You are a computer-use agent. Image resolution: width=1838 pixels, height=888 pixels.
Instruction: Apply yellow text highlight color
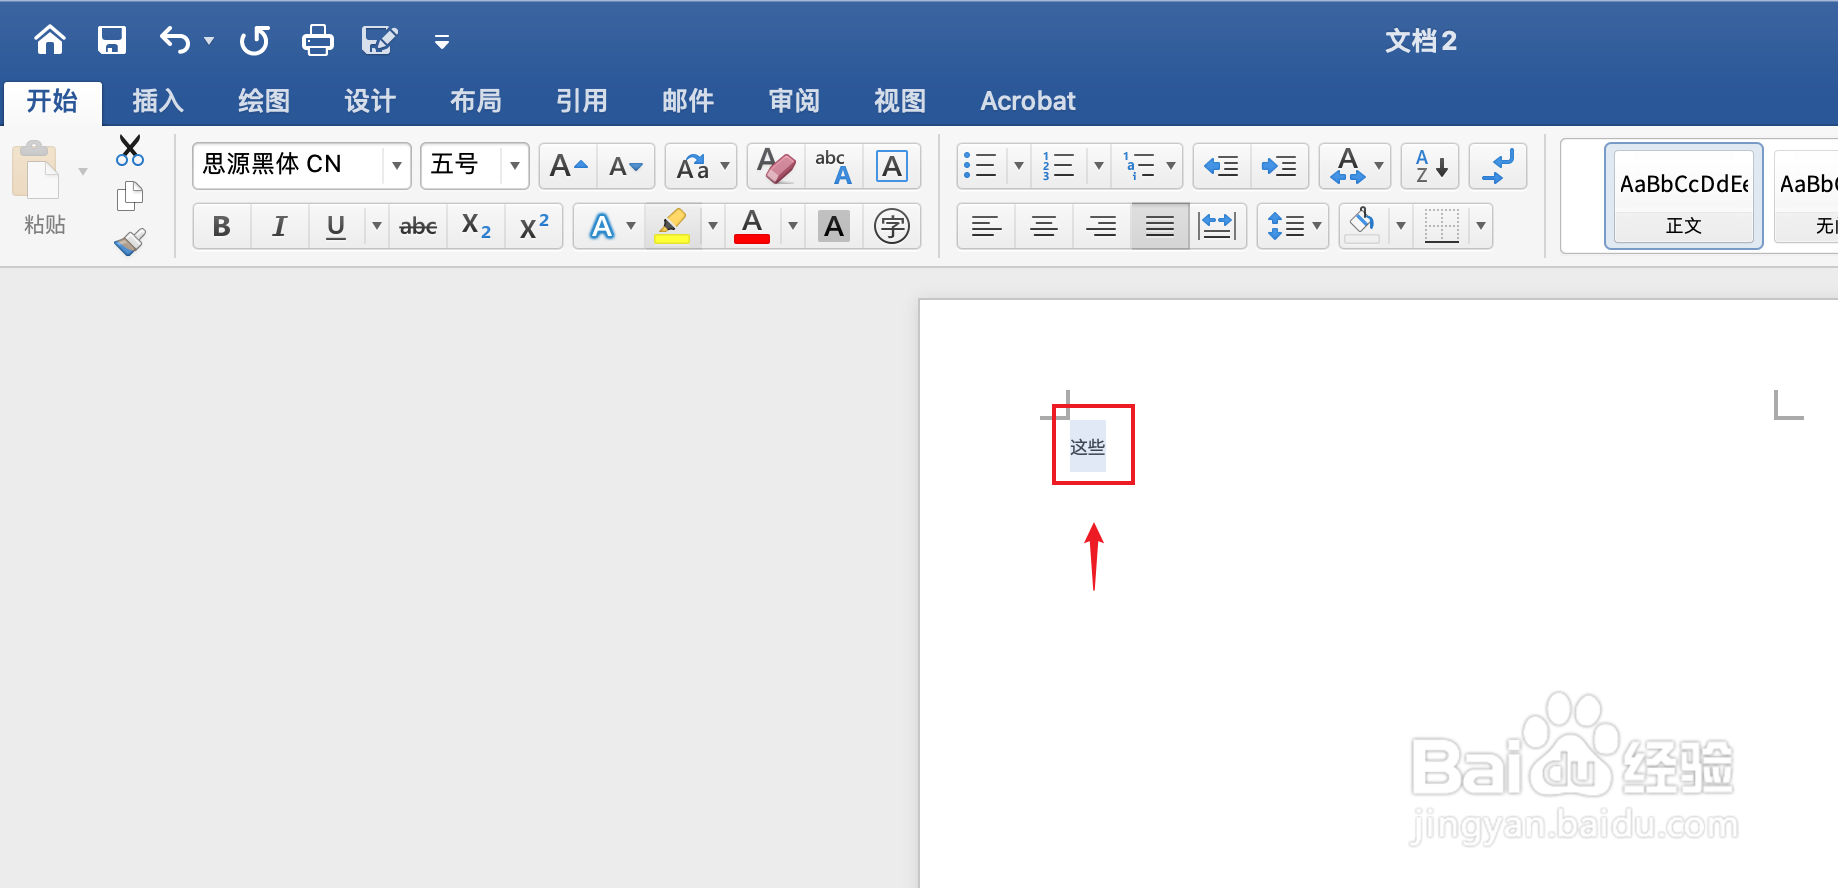(672, 226)
